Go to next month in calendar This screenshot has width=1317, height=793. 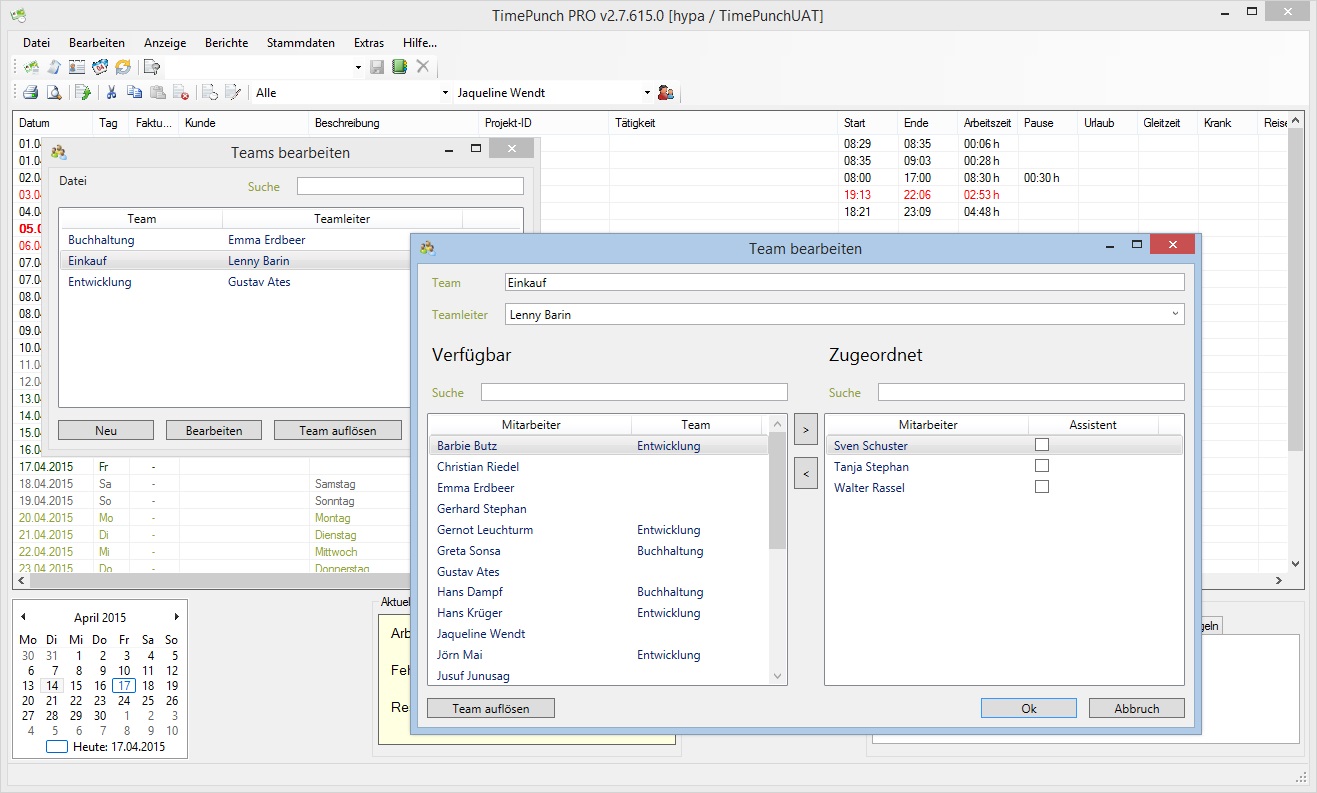177,617
